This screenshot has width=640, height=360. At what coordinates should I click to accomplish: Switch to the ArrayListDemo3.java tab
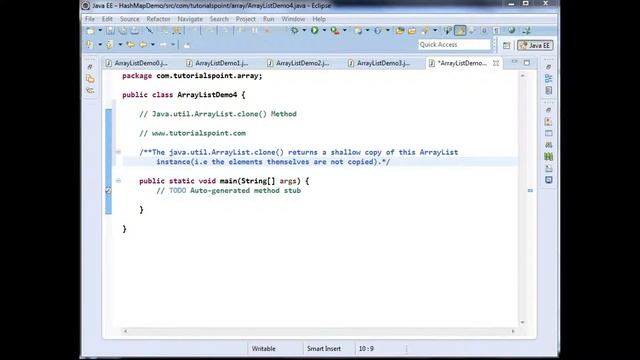379,63
